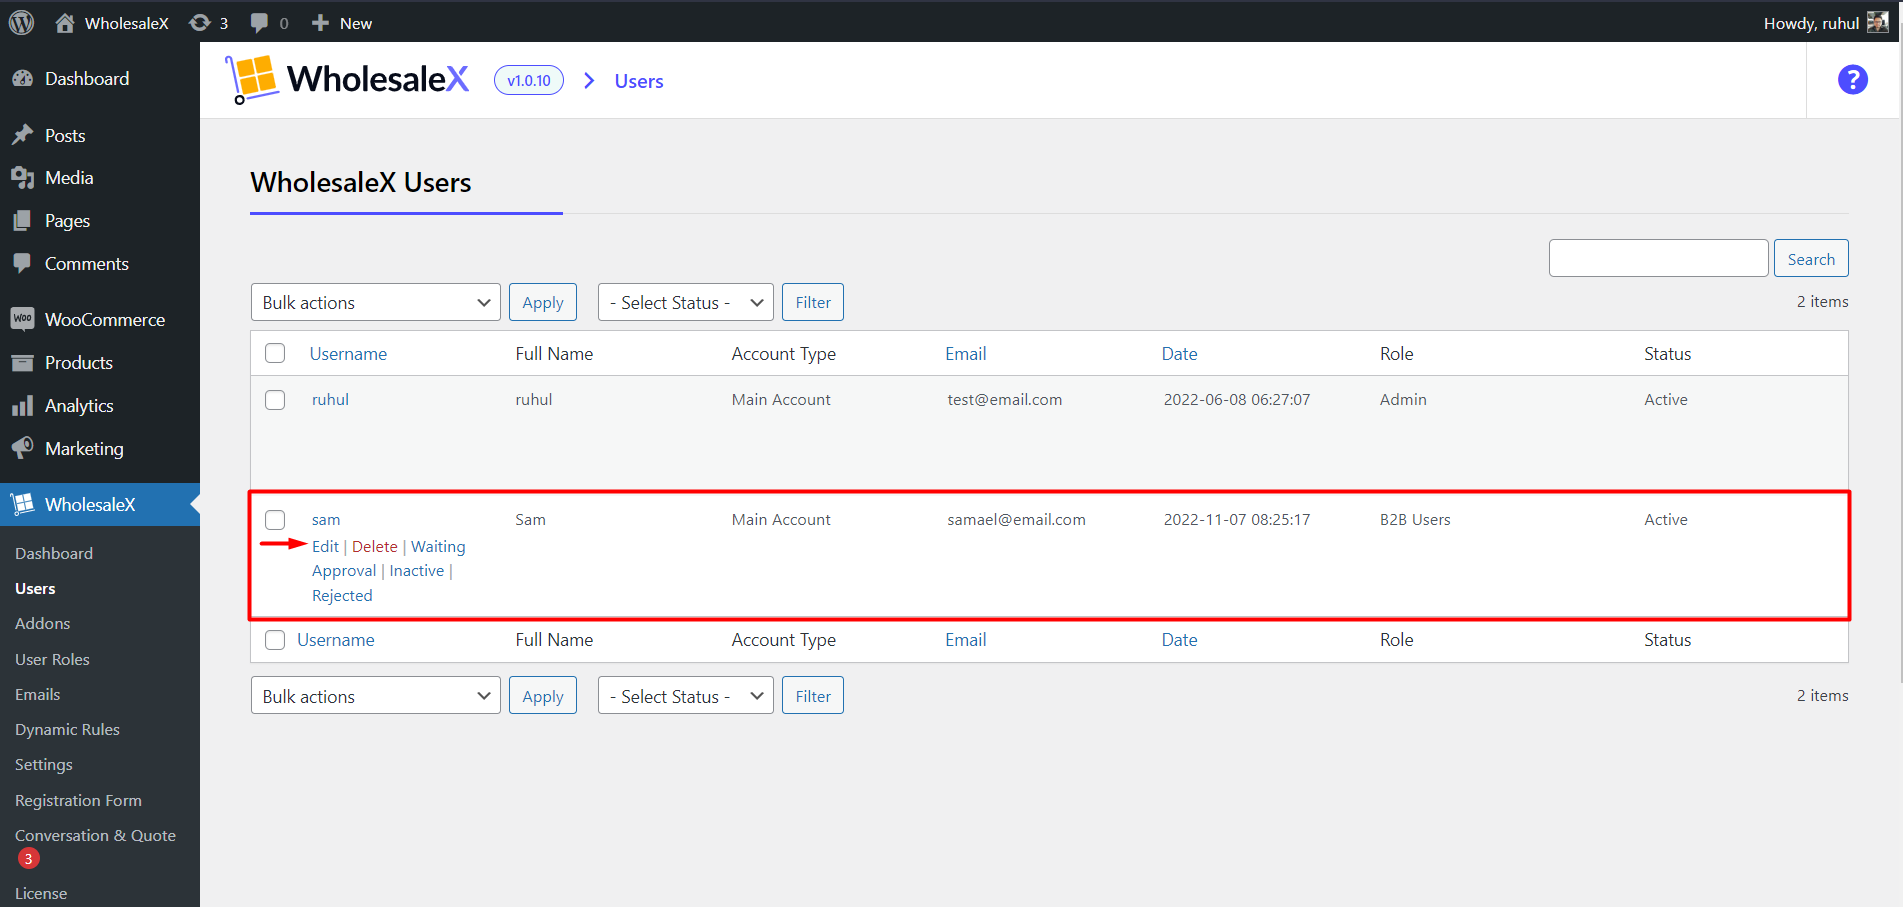Open Registration Form submenu item
The width and height of the screenshot is (1903, 907).
(78, 801)
